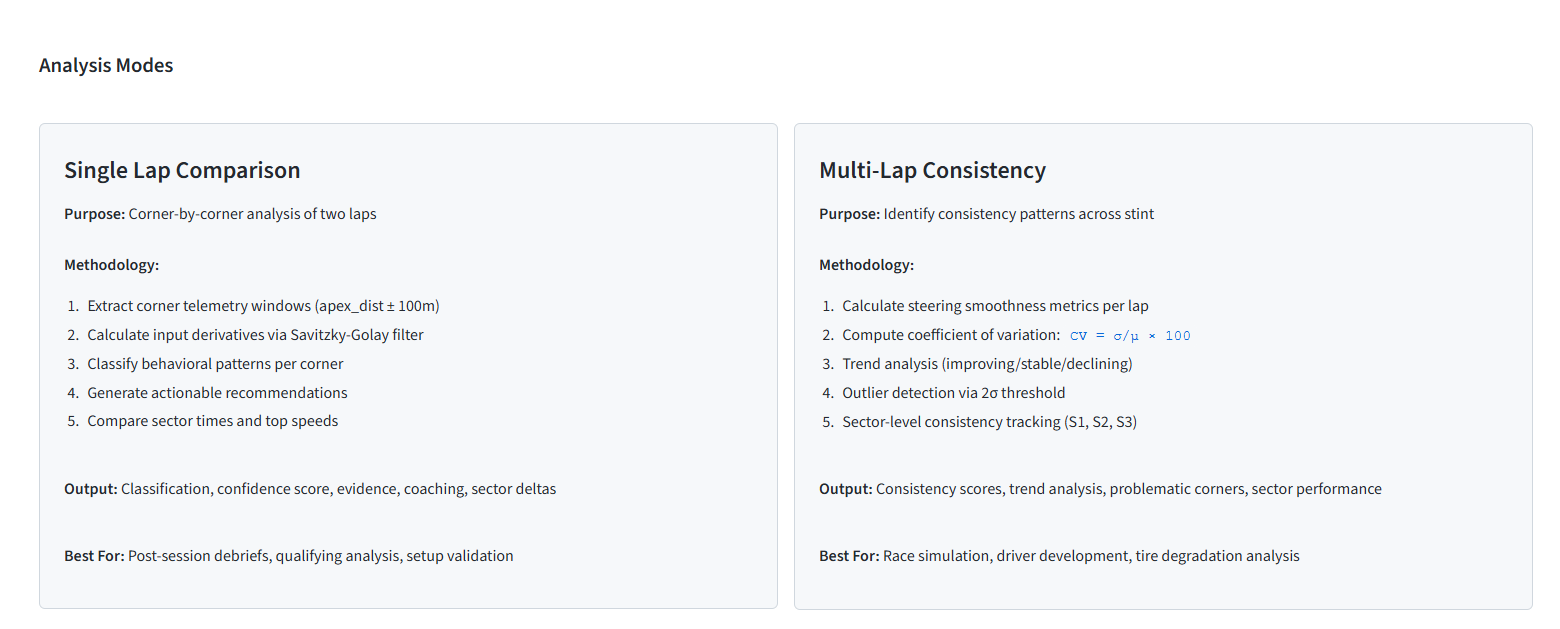Screen dimensions: 1560x629
Task: Select the Single Lap Comparison card title
Action: [182, 170]
